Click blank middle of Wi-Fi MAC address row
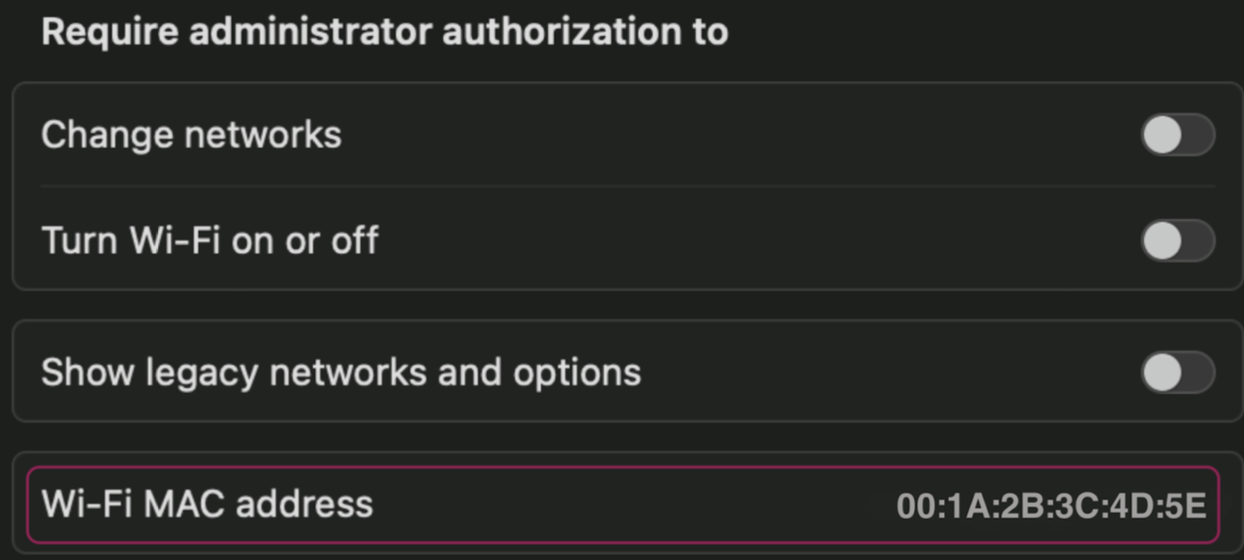Image resolution: width=1244 pixels, height=560 pixels. pos(630,505)
